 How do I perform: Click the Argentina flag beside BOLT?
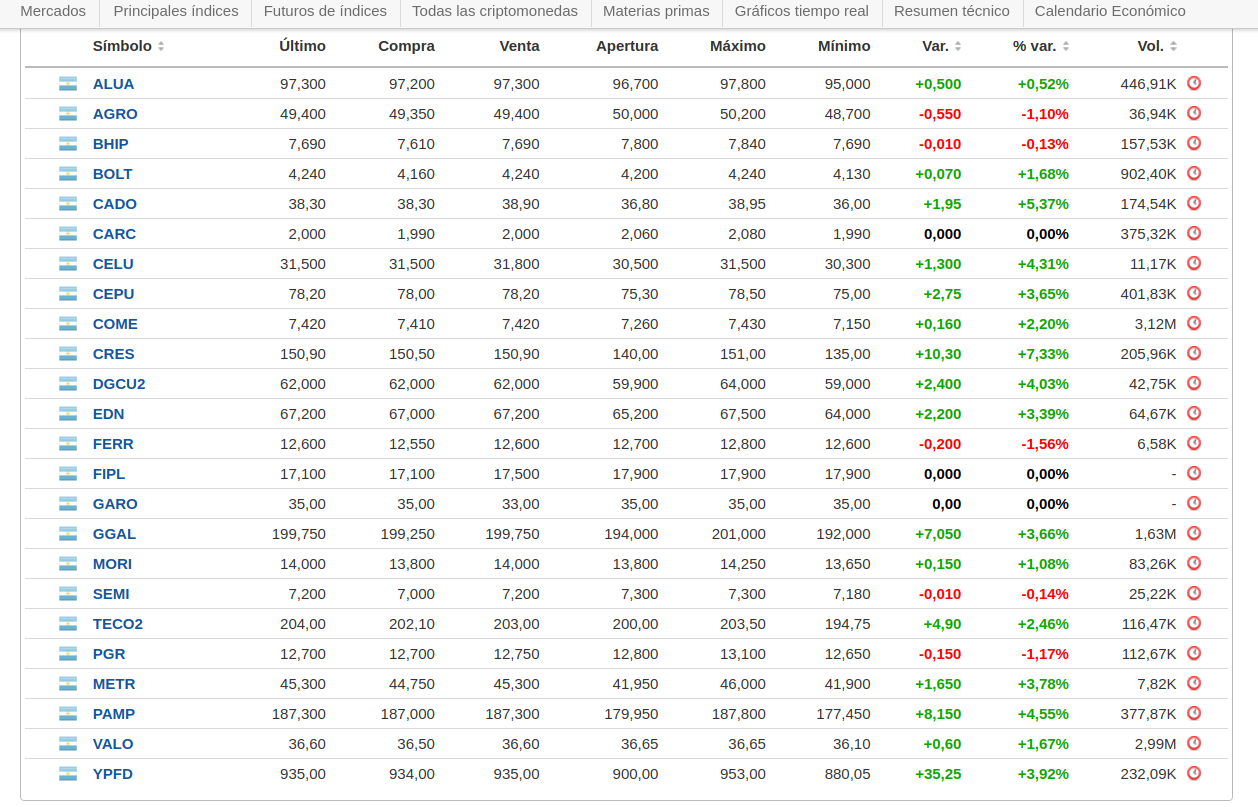pos(68,174)
